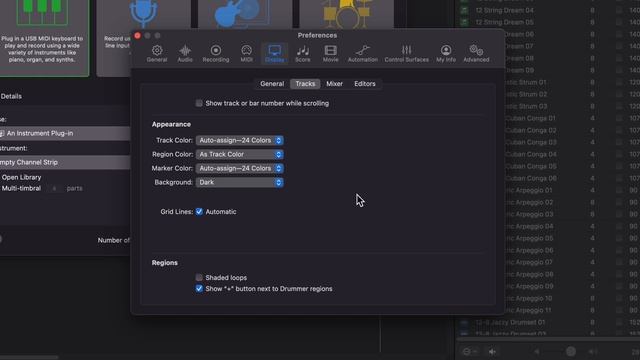Toggle the Automatic grid lines checkbox
This screenshot has height=360, width=640.
tap(199, 211)
